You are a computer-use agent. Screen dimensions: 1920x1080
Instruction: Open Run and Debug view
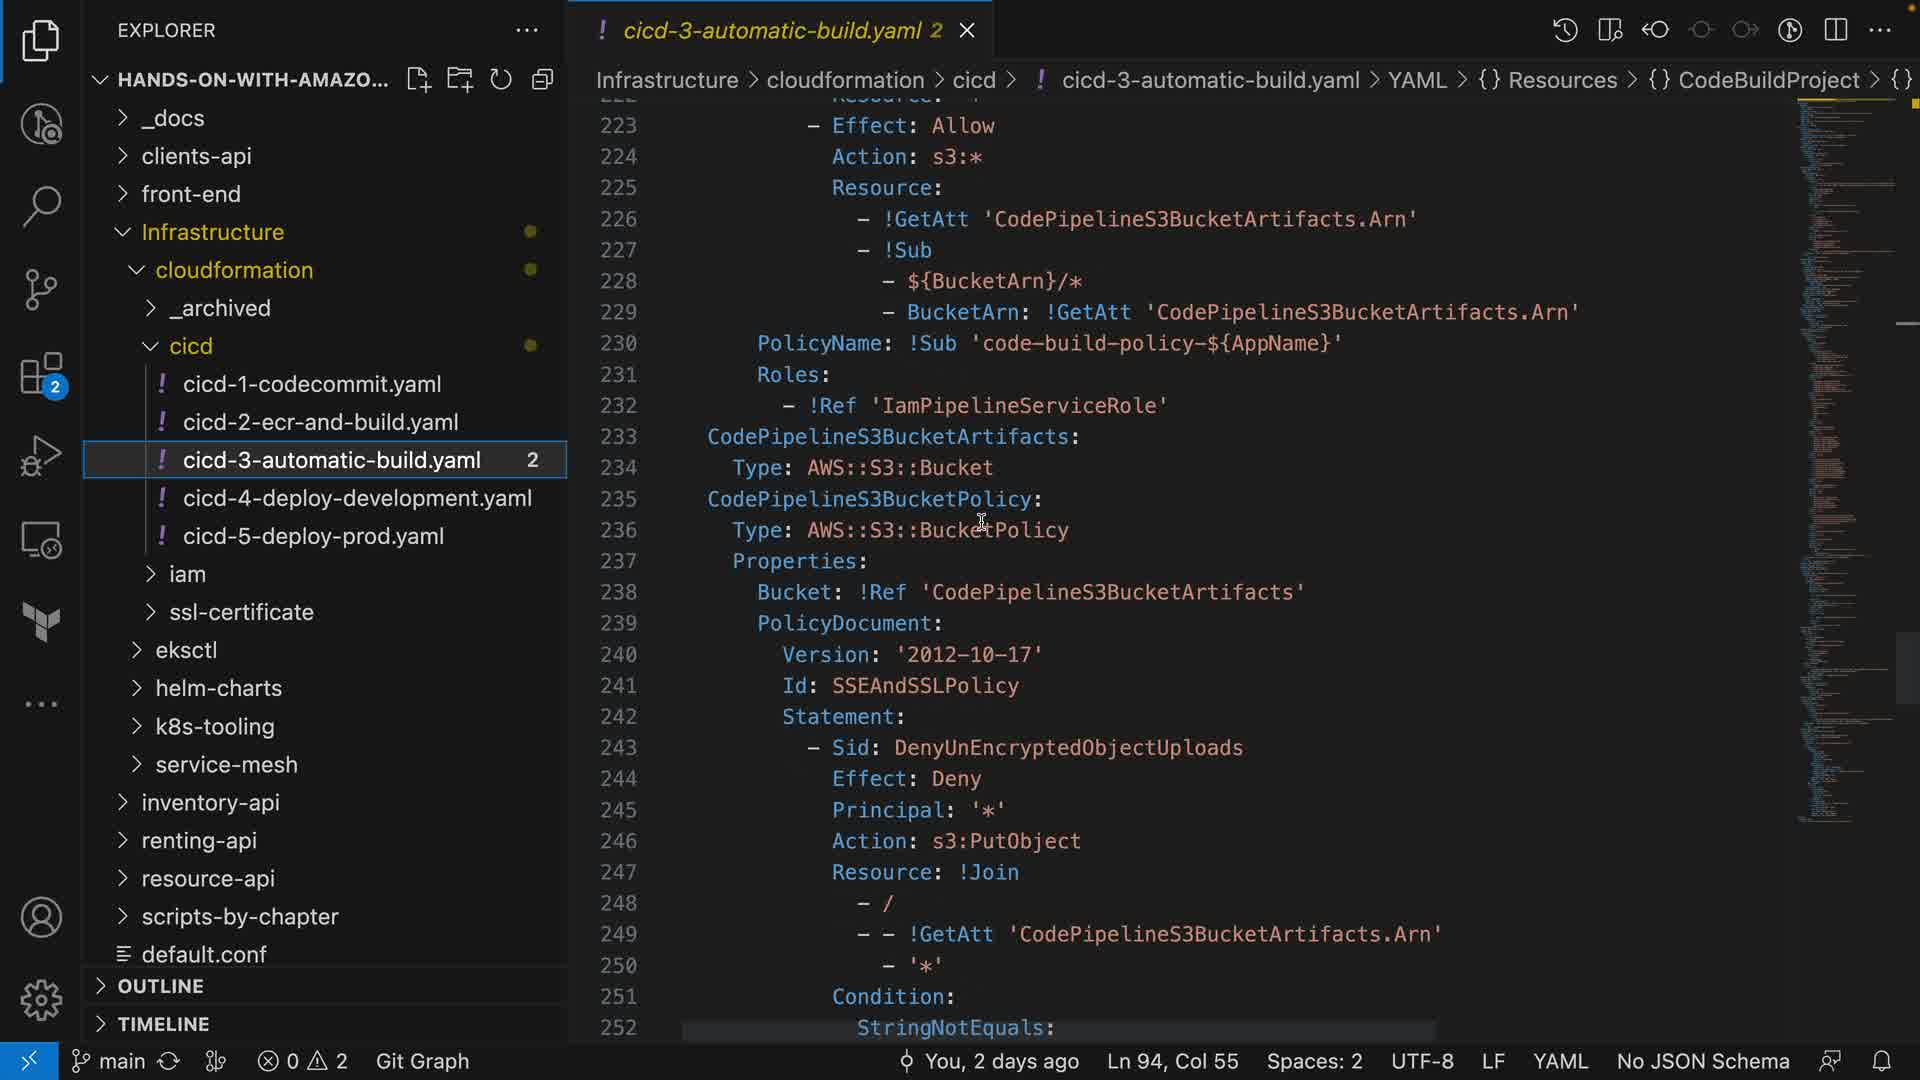(x=41, y=456)
